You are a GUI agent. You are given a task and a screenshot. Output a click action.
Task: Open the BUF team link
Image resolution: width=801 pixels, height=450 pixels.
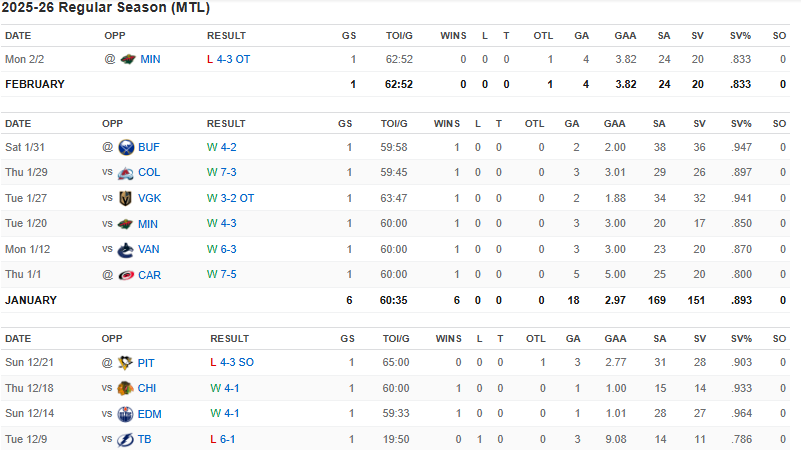coord(149,147)
